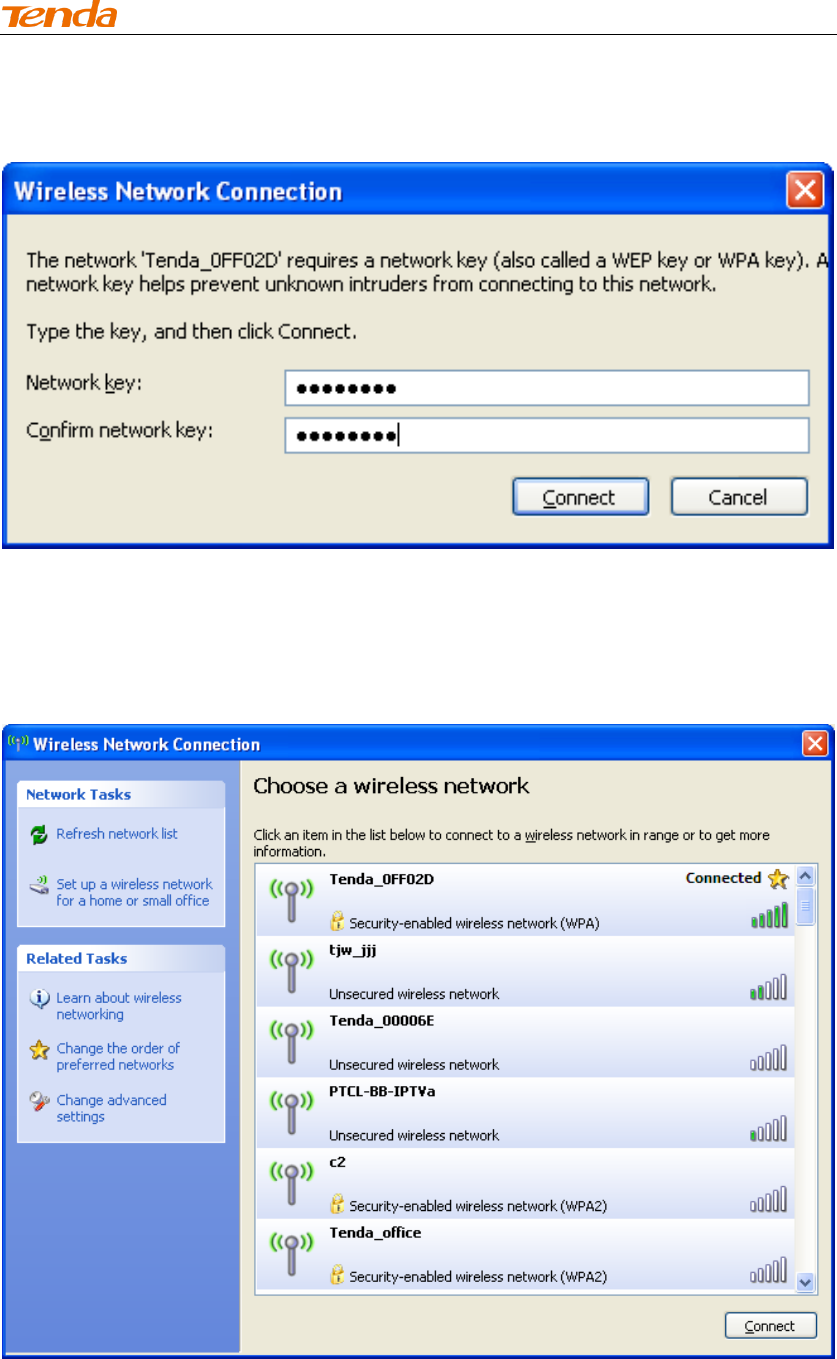Viewport: 837px width, 1359px height.
Task: Select the PTCL-BB-IPTVa network entry
Action: click(x=526, y=1112)
